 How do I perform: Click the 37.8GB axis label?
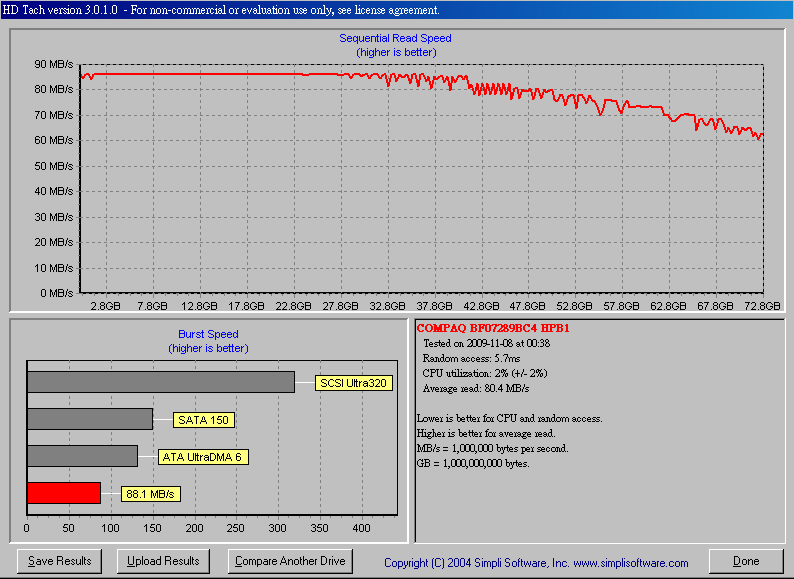pos(434,306)
